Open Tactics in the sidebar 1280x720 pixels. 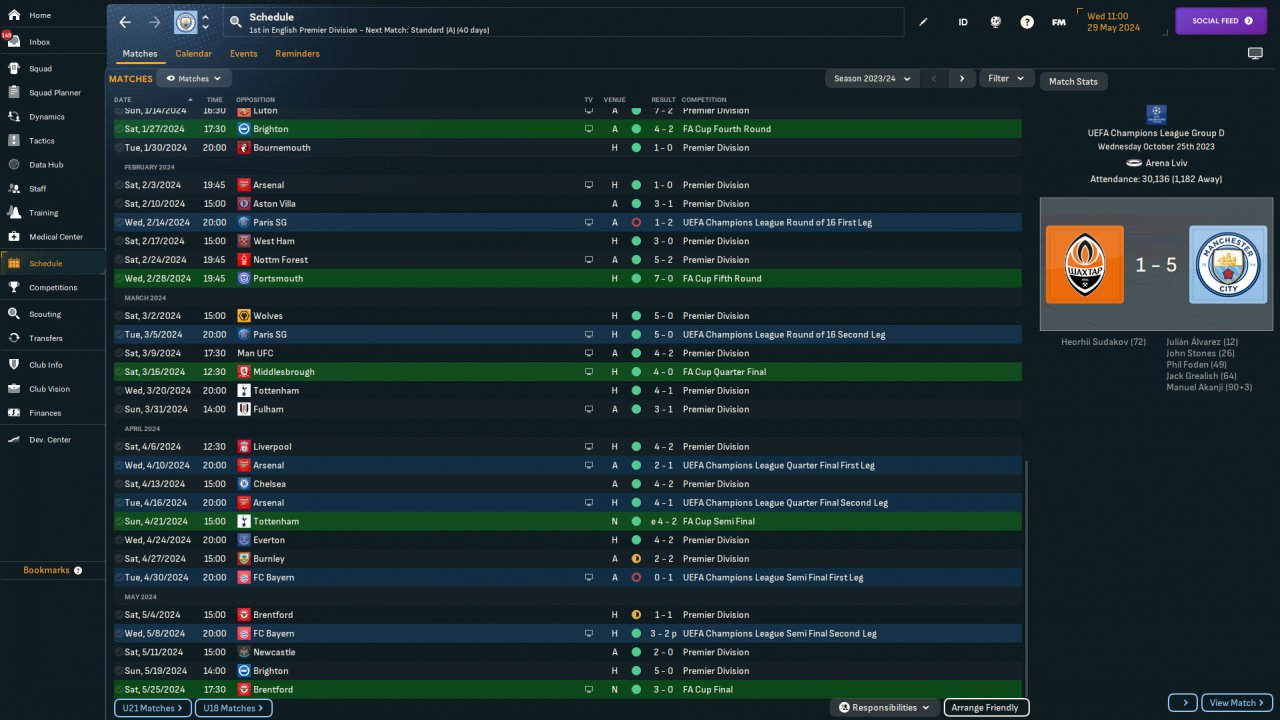coord(53,141)
